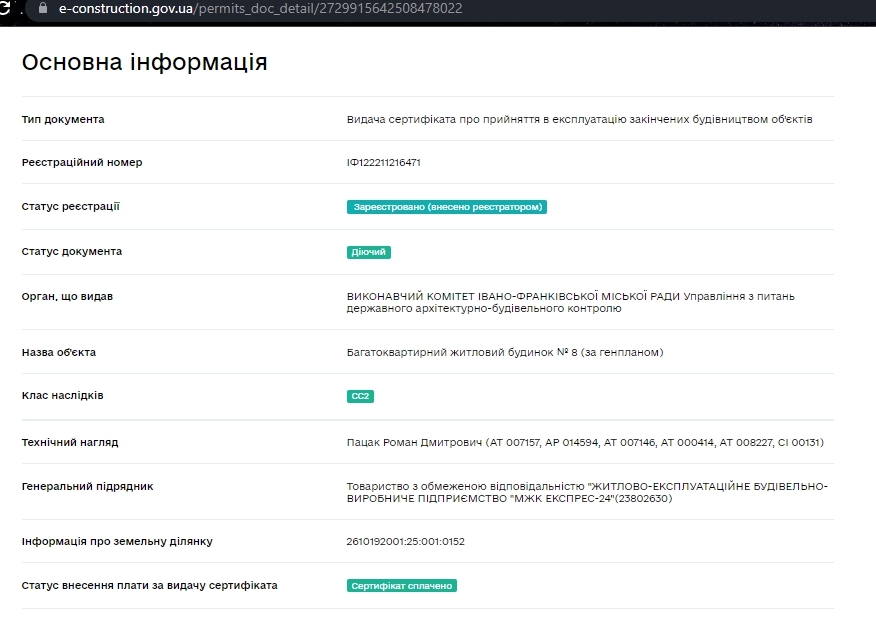
Task: Click the e-construction.gov.ua address bar URL
Action: (x=260, y=8)
